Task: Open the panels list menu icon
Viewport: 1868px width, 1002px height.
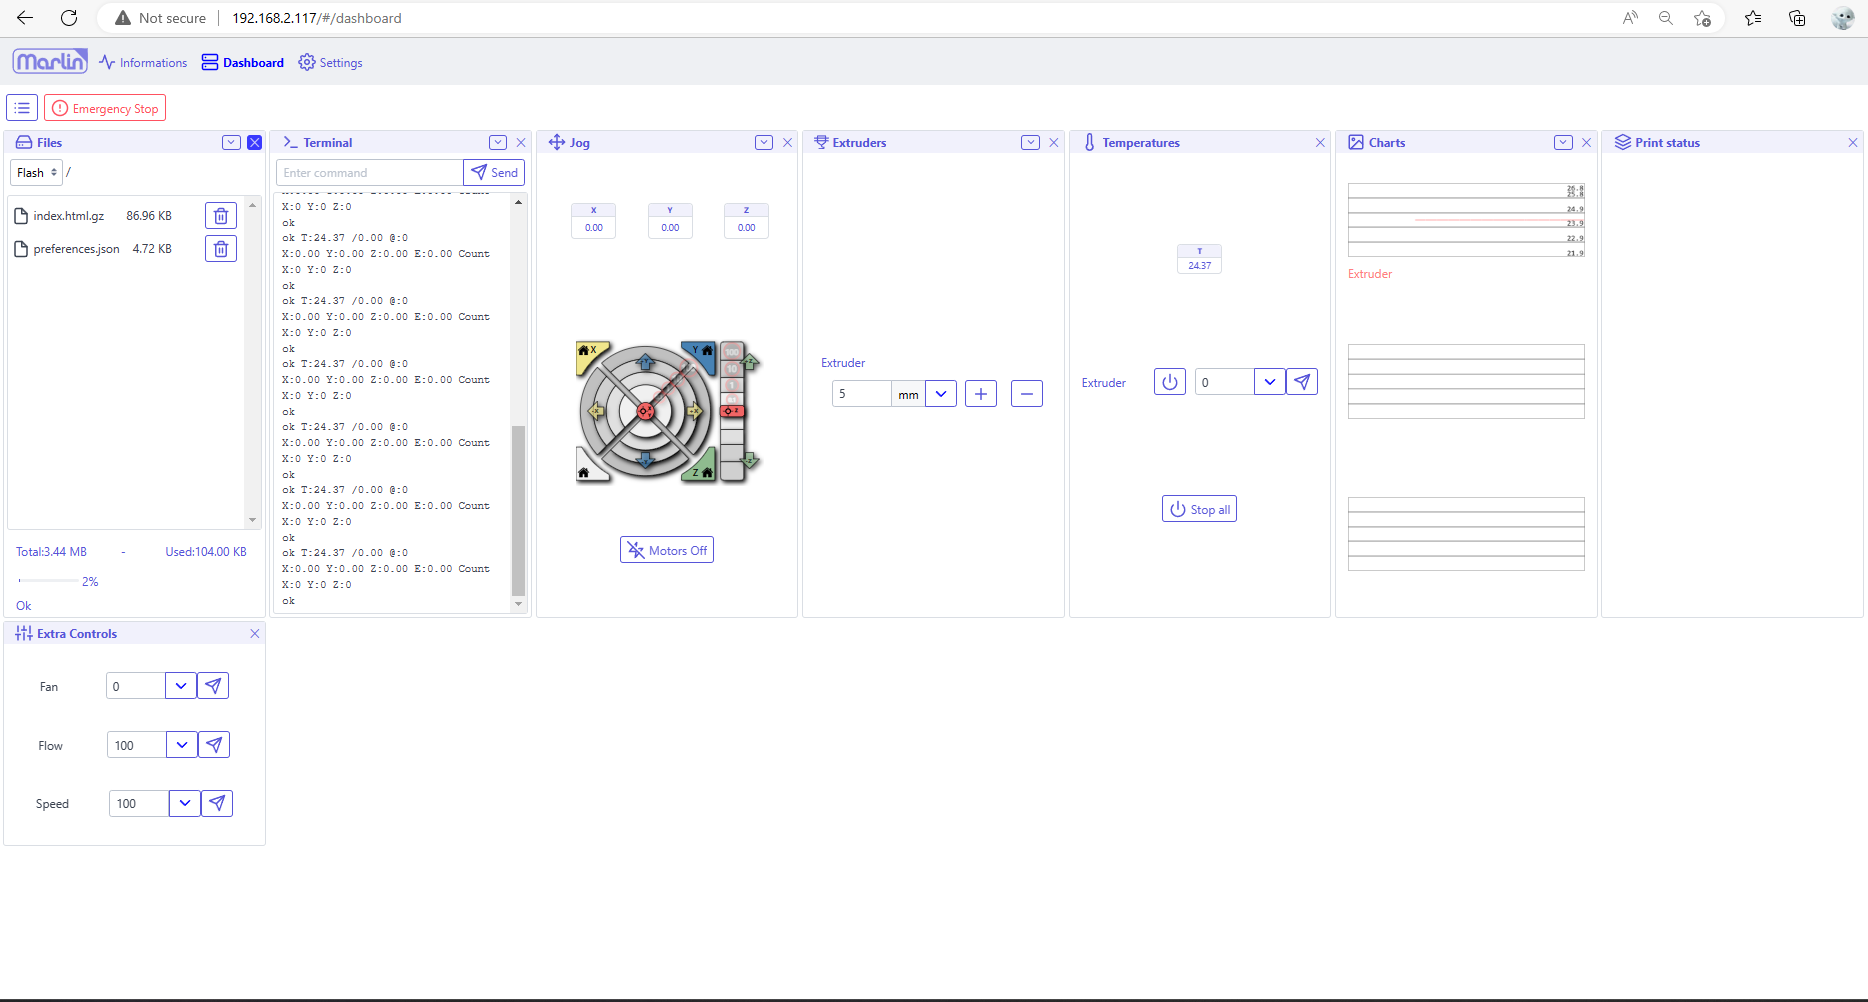Action: [x=22, y=108]
